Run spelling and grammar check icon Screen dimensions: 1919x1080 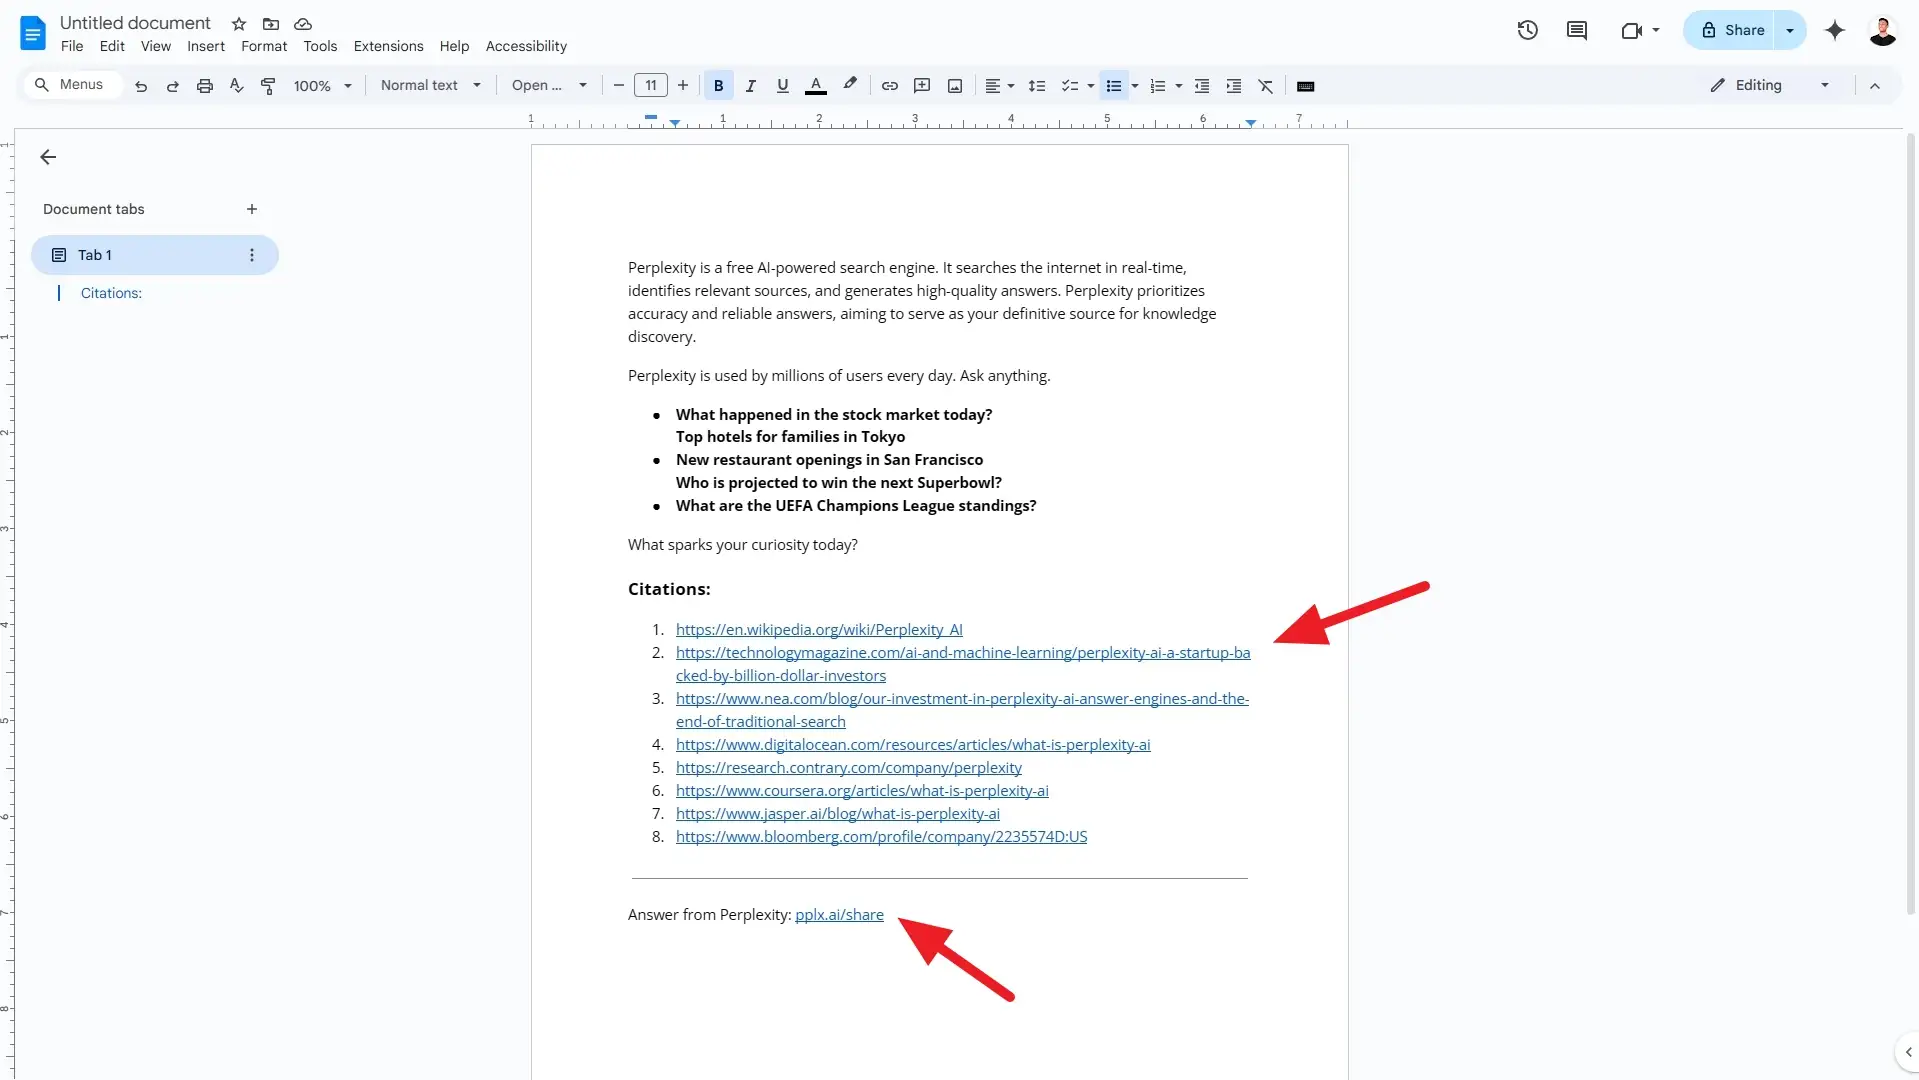click(237, 86)
